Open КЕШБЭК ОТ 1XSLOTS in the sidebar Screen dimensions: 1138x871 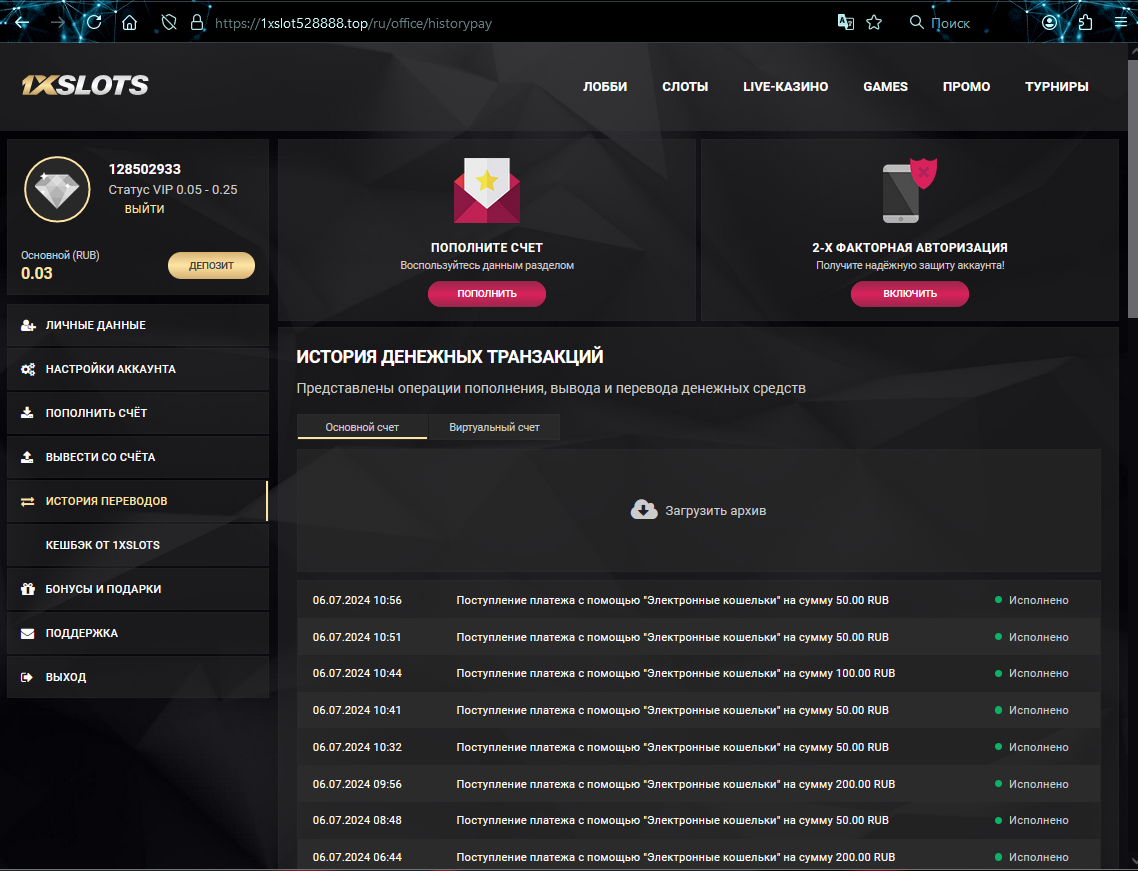tap(137, 545)
